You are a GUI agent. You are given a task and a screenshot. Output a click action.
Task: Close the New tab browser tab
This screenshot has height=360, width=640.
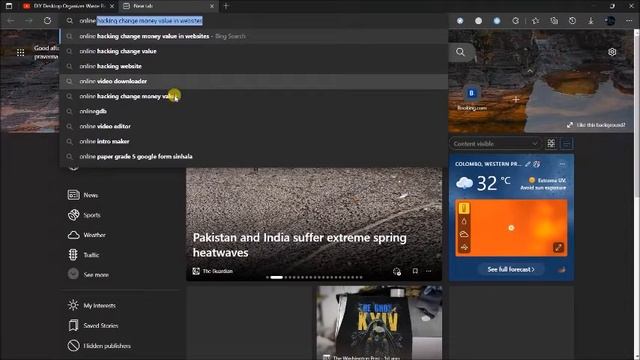tap(212, 6)
